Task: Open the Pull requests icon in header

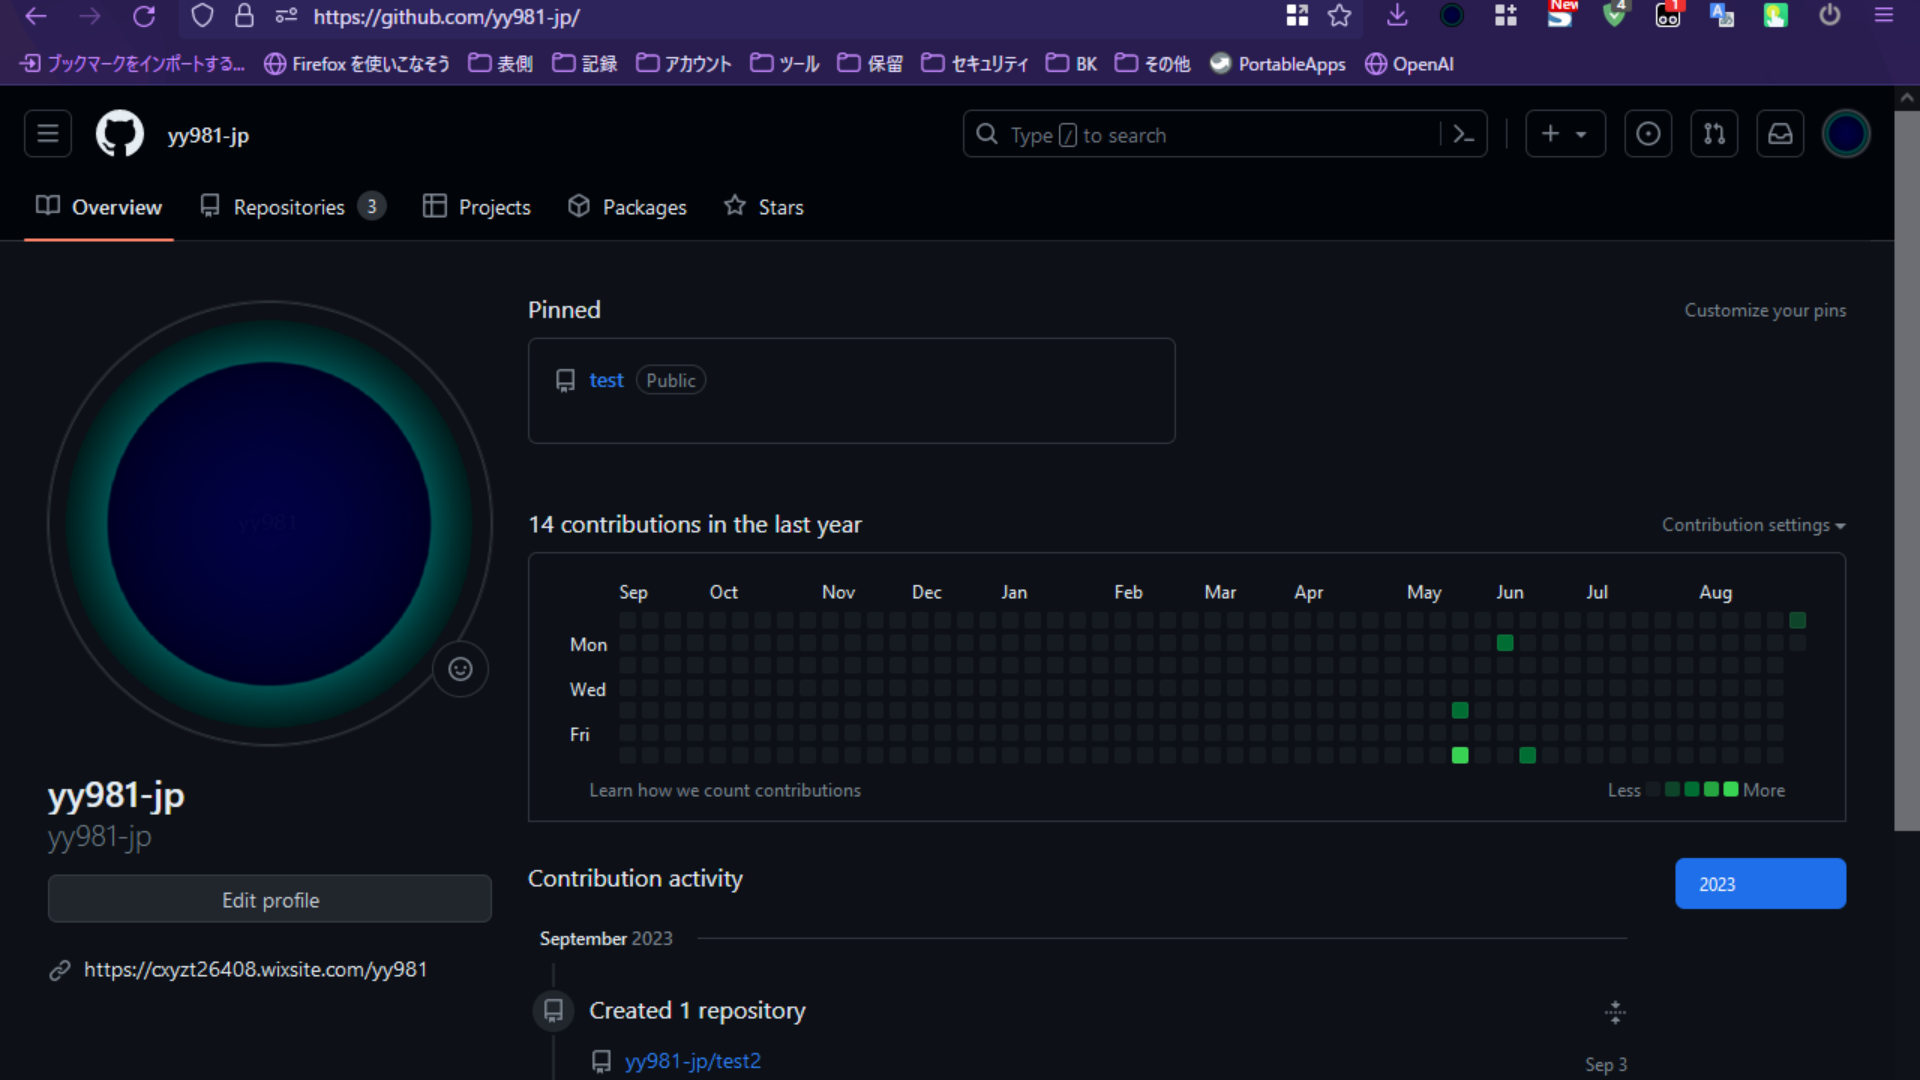Action: [x=1714, y=134]
